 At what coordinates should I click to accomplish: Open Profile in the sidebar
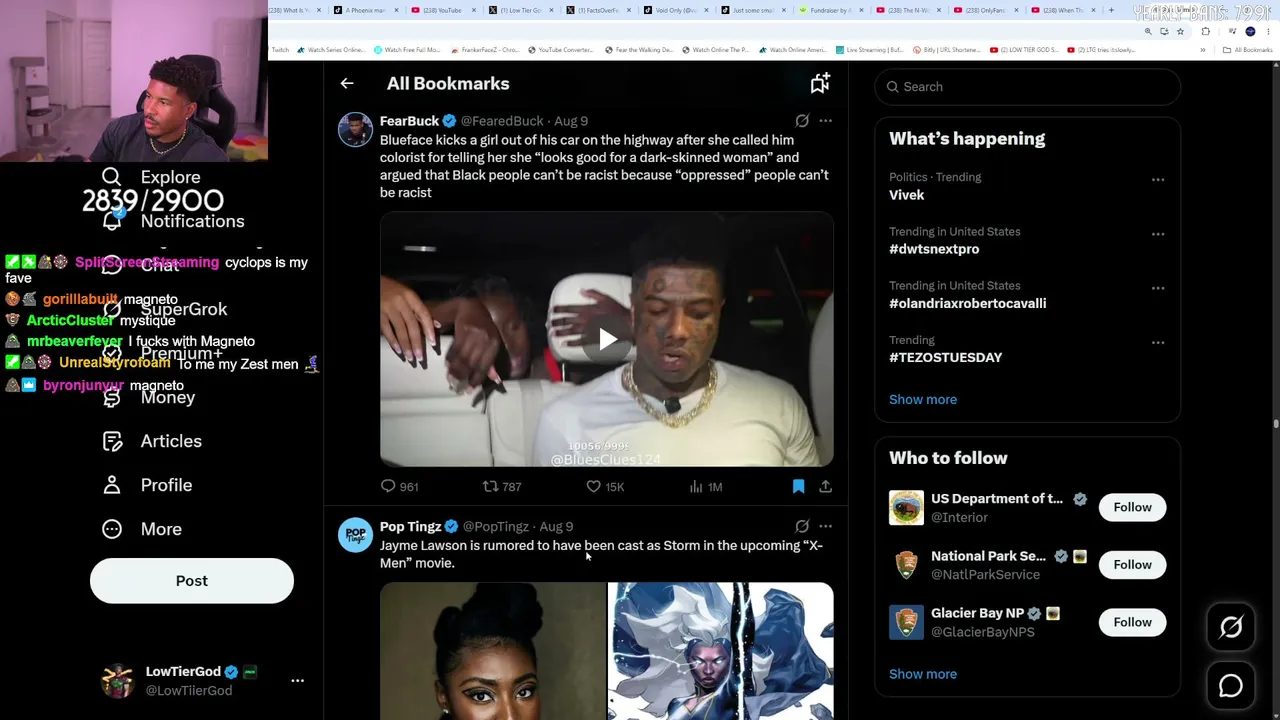pyautogui.click(x=147, y=485)
